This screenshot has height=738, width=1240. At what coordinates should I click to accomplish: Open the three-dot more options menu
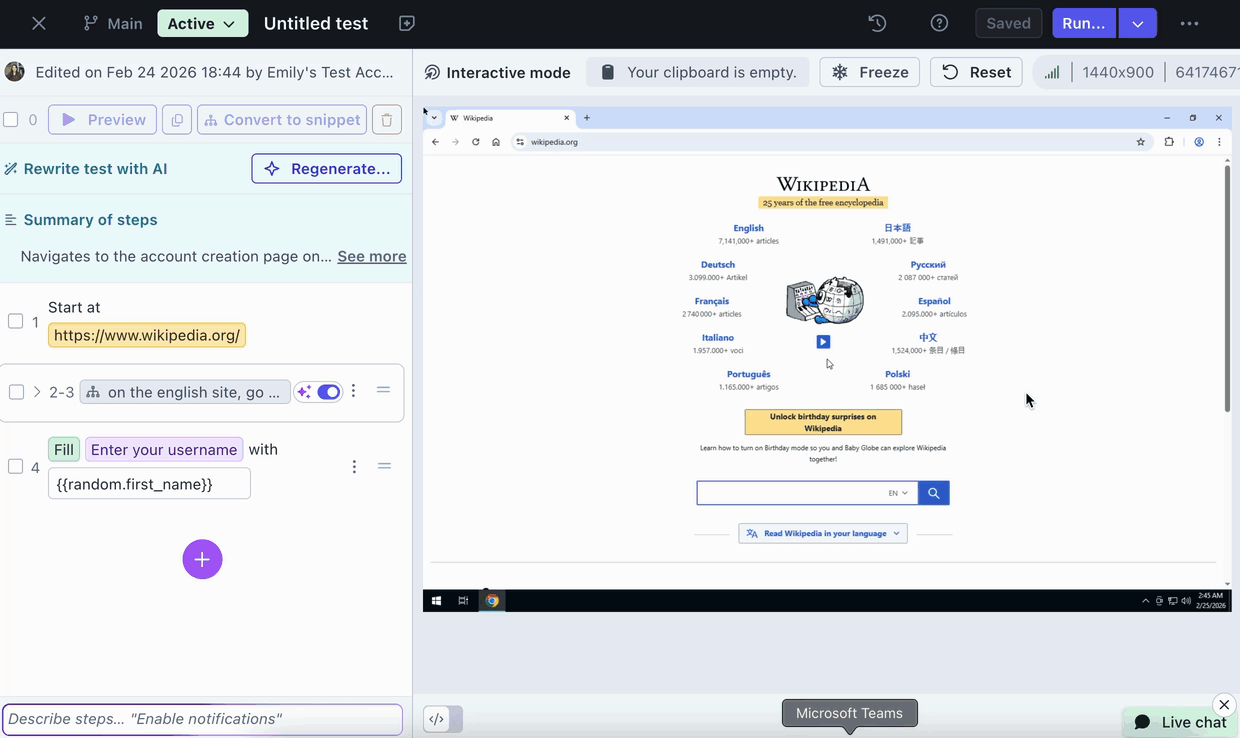tap(1189, 23)
